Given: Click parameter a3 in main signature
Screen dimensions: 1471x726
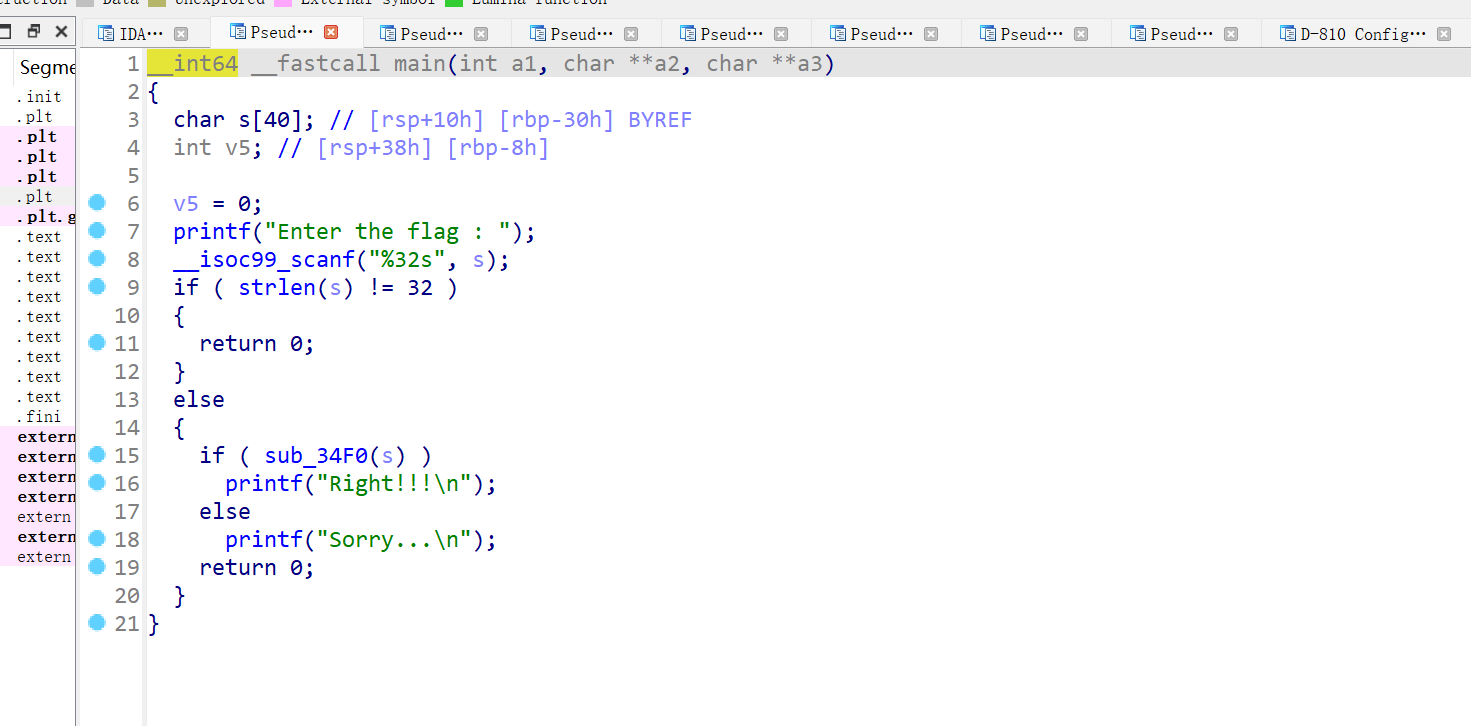Looking at the screenshot, I should pyautogui.click(x=809, y=64).
